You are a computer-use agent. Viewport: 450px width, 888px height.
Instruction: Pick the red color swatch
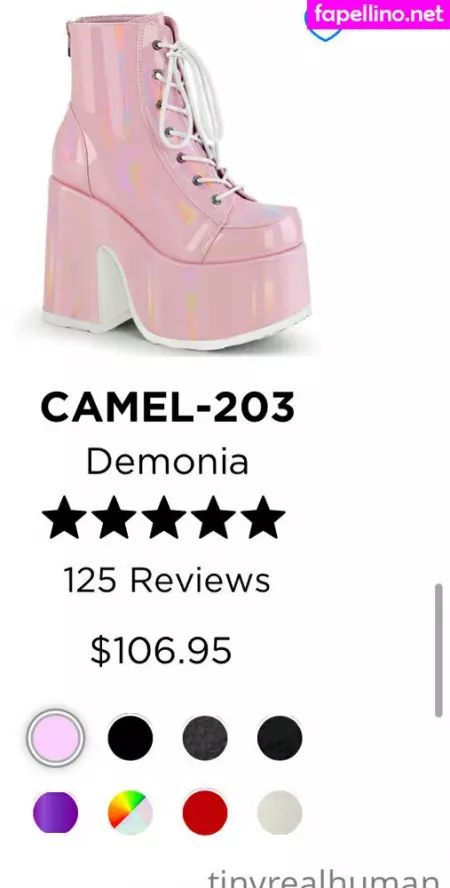click(x=205, y=813)
